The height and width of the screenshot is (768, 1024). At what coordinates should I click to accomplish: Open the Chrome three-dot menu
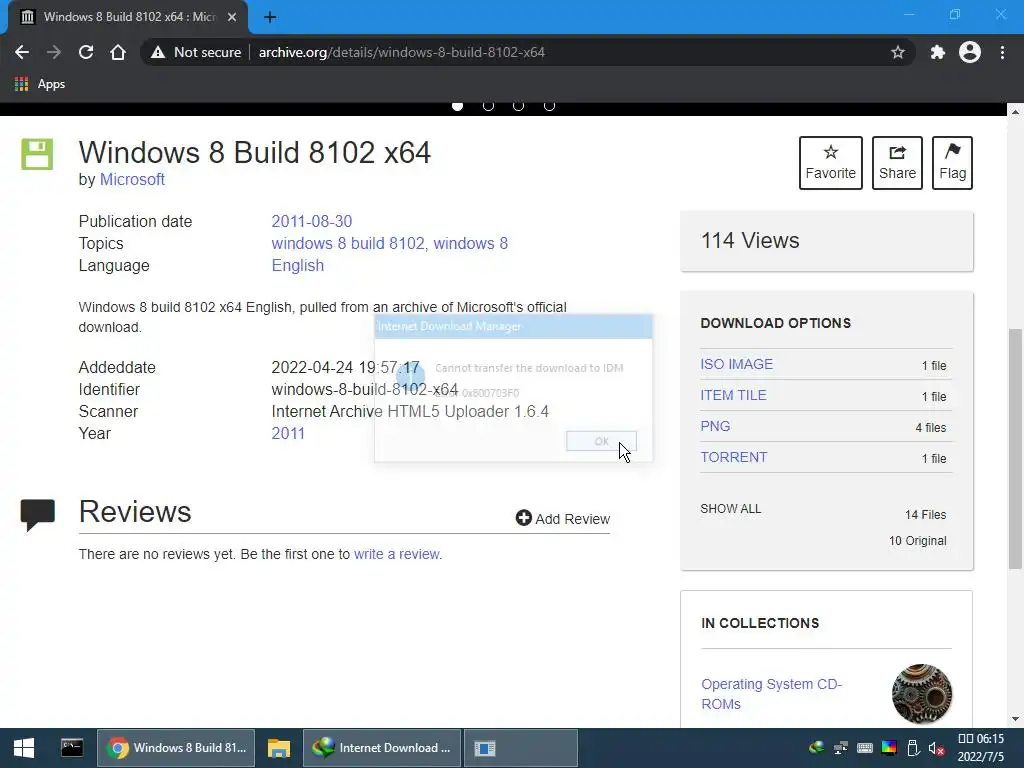pyautogui.click(x=1002, y=52)
